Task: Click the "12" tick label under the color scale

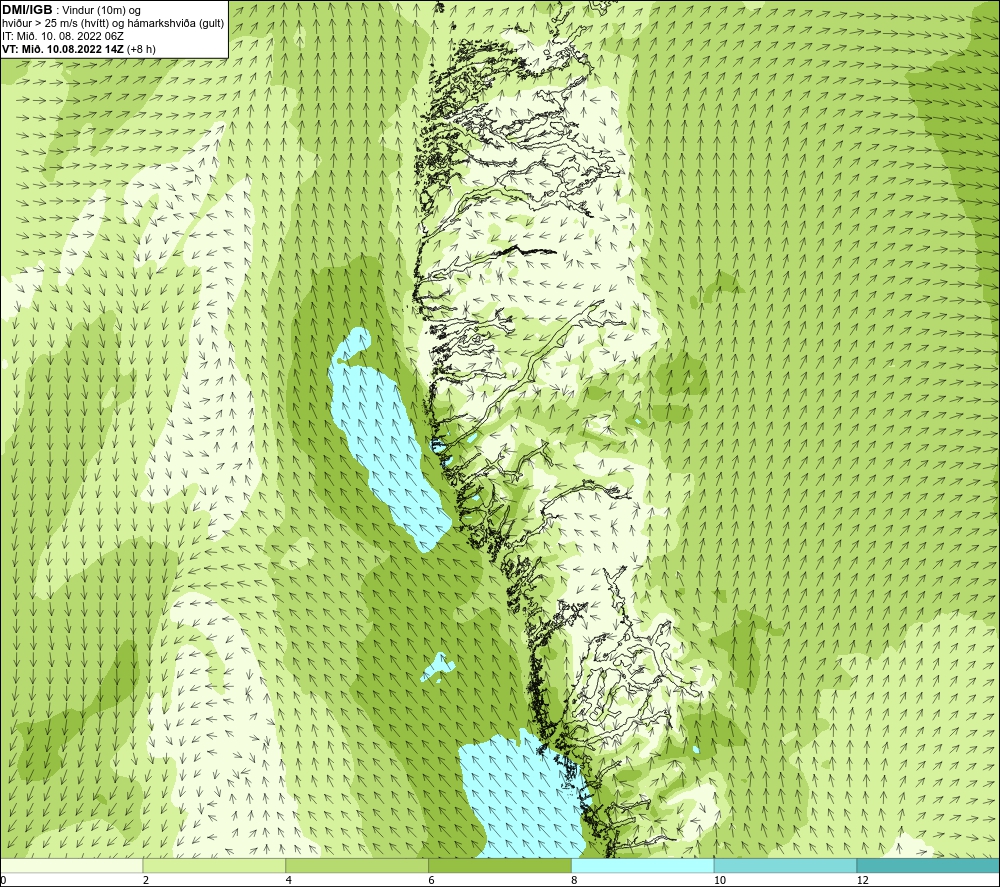Action: click(863, 880)
